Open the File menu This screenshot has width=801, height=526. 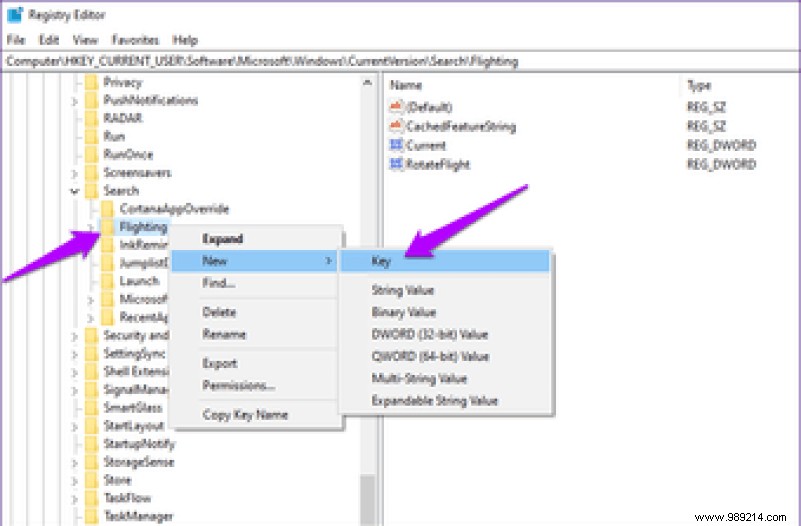tap(16, 40)
